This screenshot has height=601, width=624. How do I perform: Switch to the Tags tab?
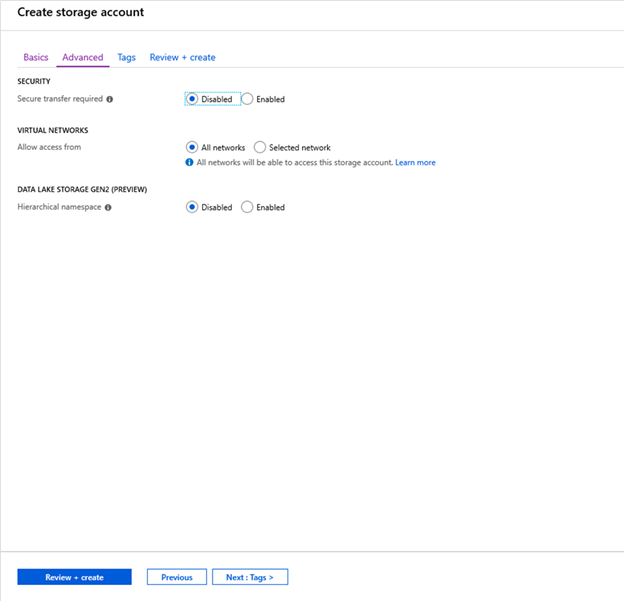[x=127, y=57]
